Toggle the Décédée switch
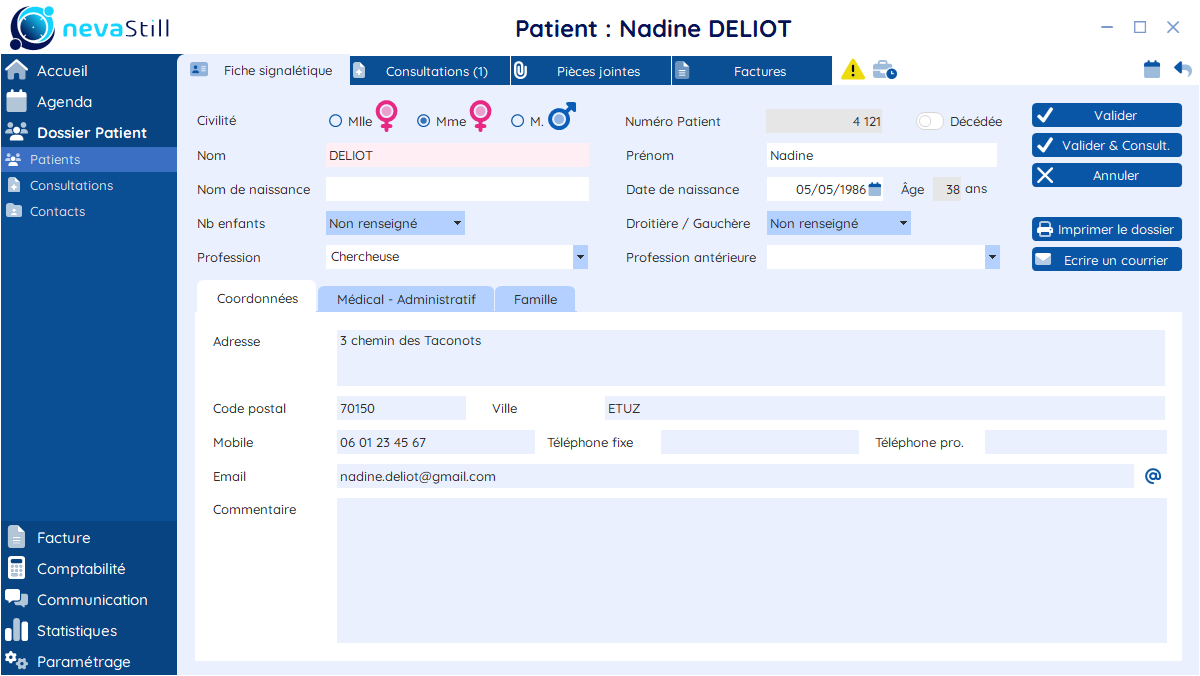This screenshot has width=1200, height=676. [930, 121]
